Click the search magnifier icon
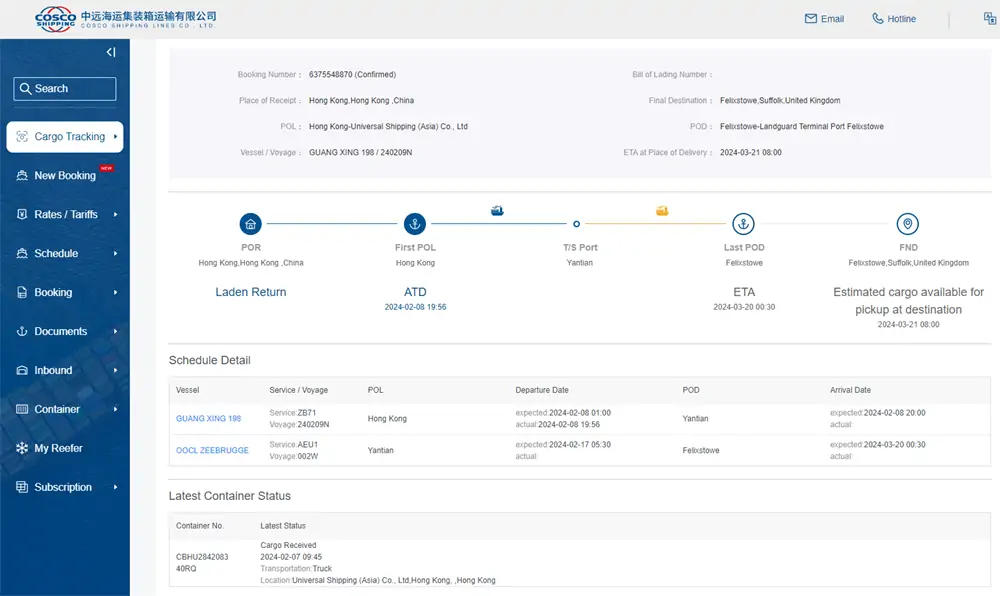The width and height of the screenshot is (1000, 596). 26,89
